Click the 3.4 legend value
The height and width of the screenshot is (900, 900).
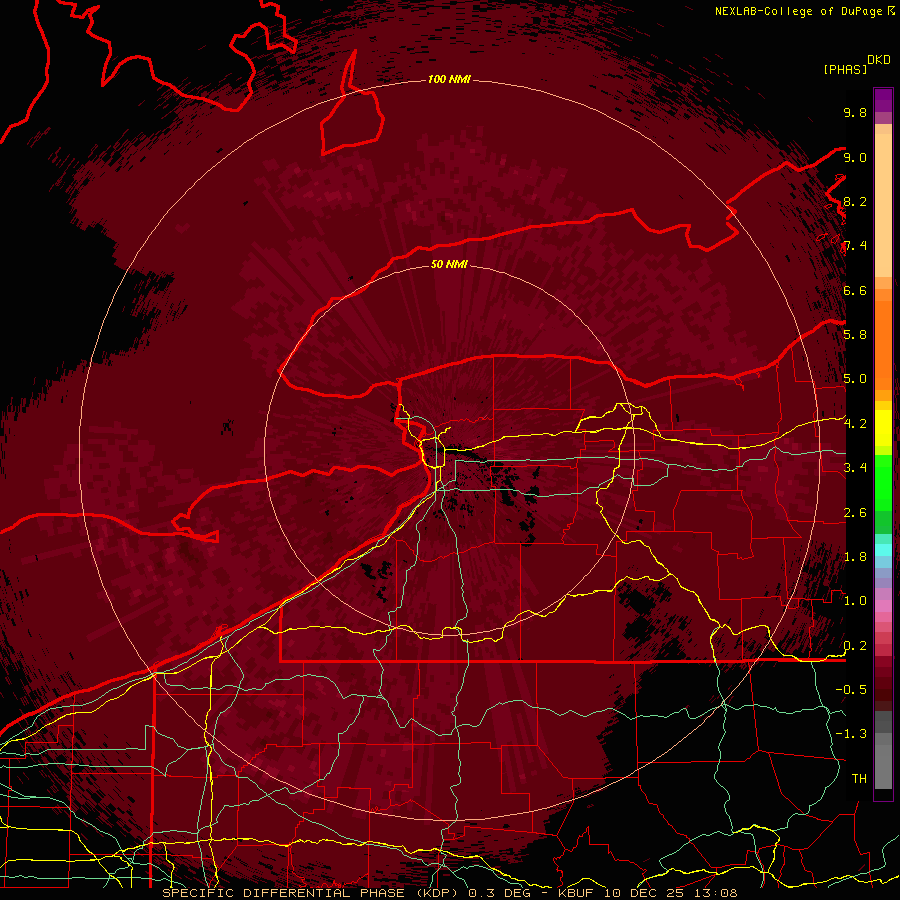pyautogui.click(x=855, y=467)
